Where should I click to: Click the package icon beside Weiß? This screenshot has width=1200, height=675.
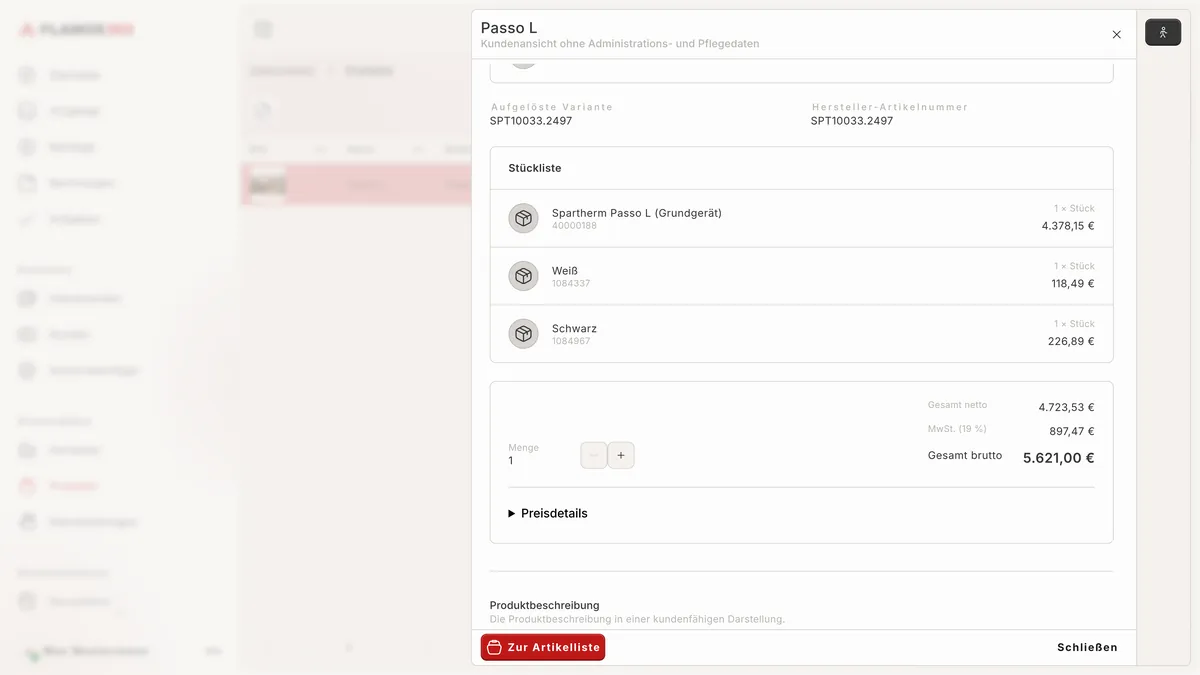click(523, 276)
